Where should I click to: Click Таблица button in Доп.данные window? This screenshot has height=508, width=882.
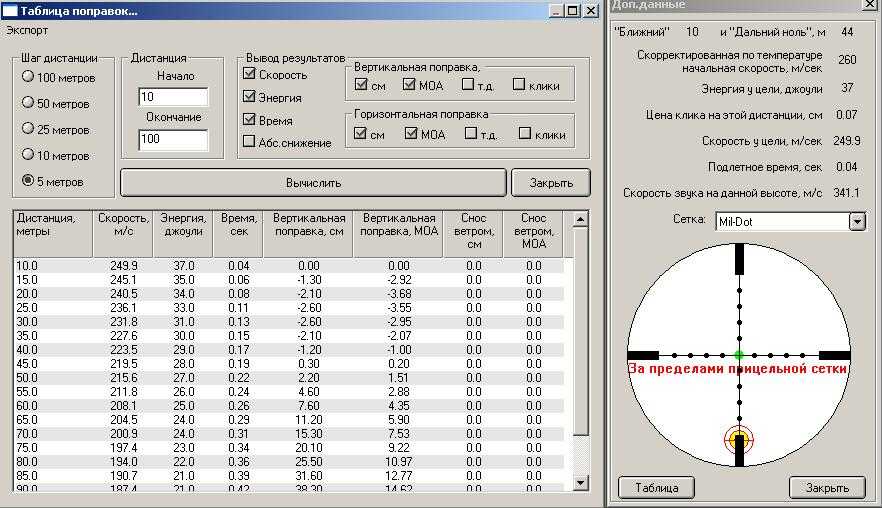point(656,488)
